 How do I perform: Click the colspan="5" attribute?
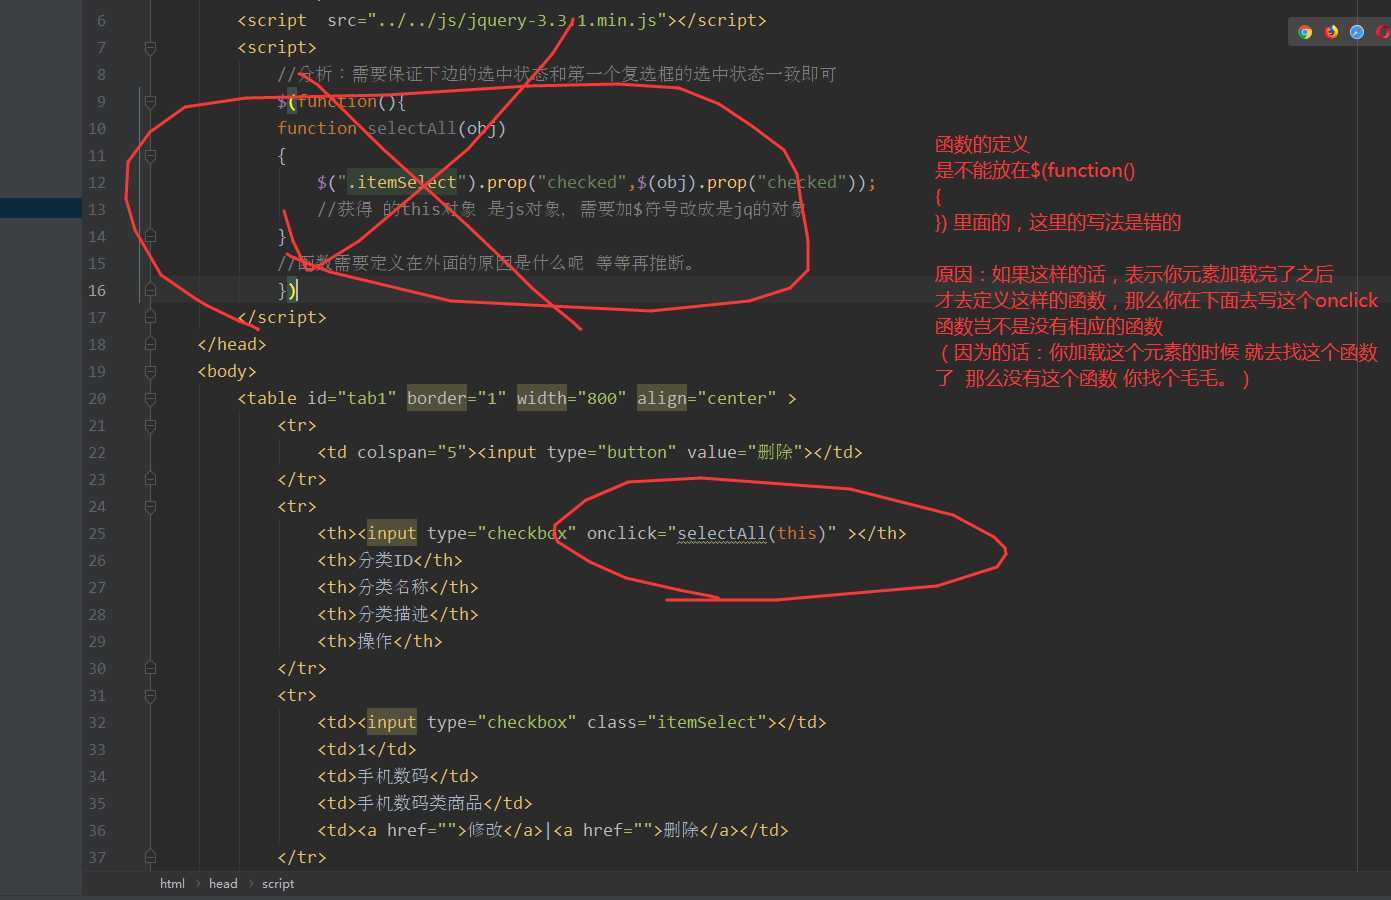coord(412,452)
